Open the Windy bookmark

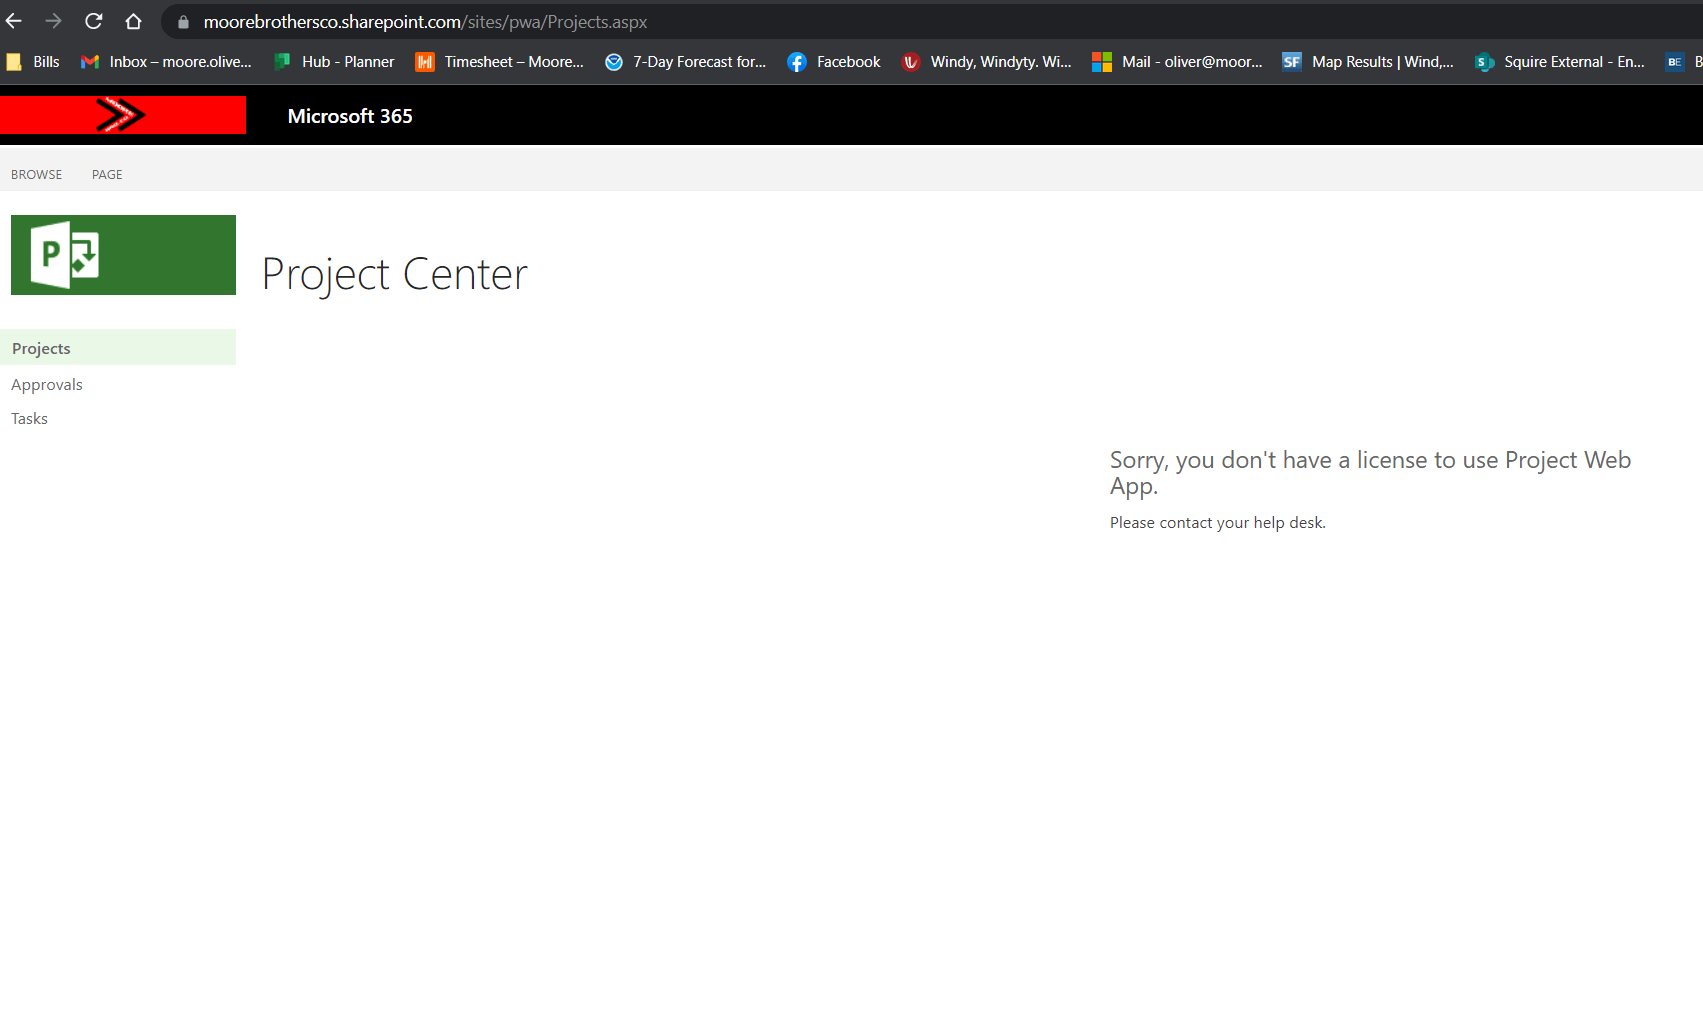coord(987,62)
